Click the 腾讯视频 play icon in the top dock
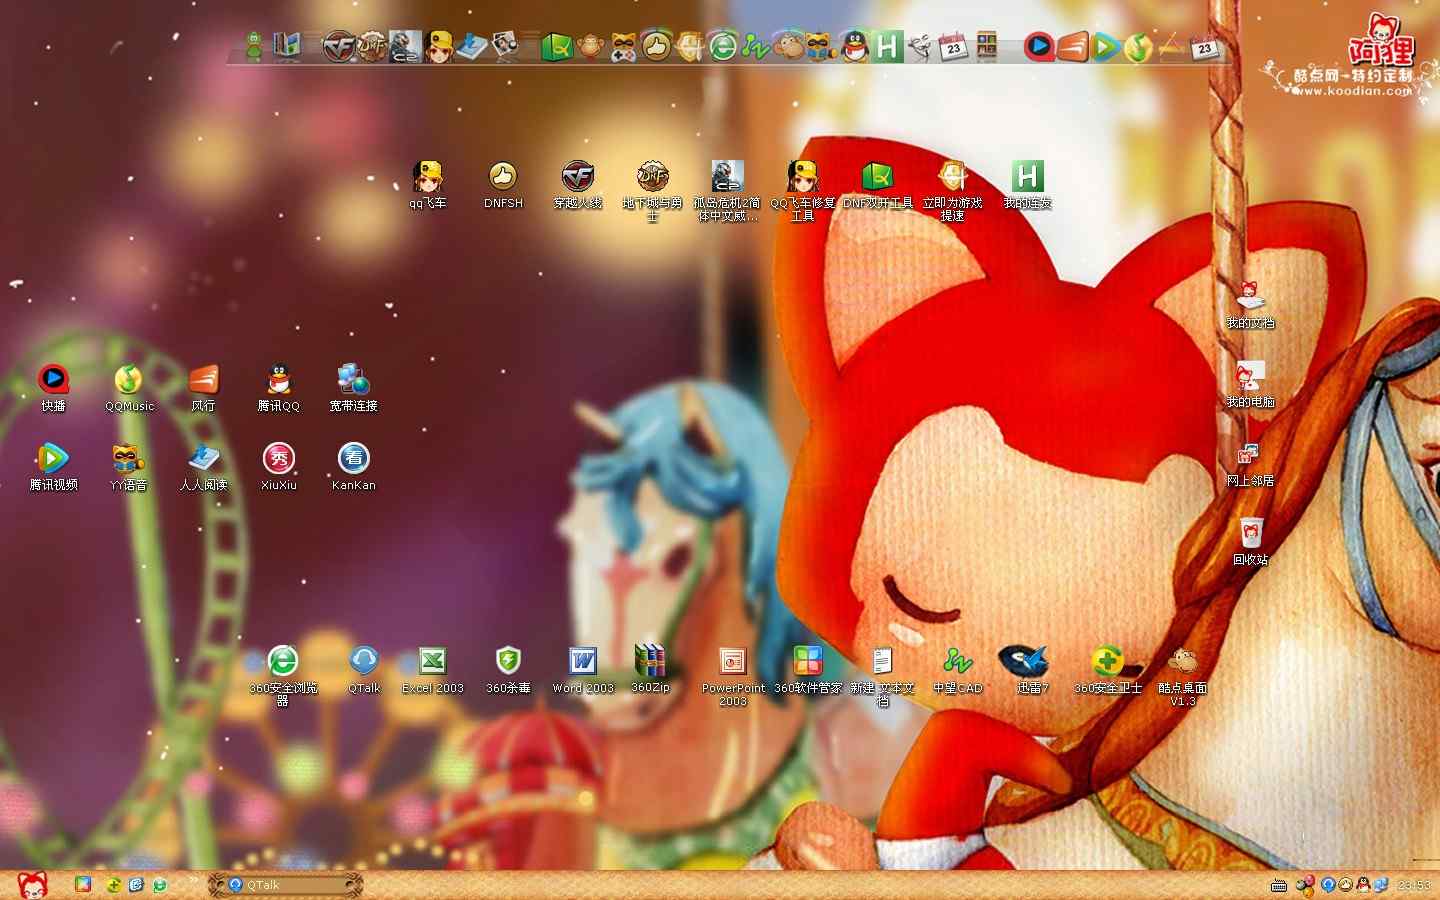The height and width of the screenshot is (900, 1440). click(1105, 46)
